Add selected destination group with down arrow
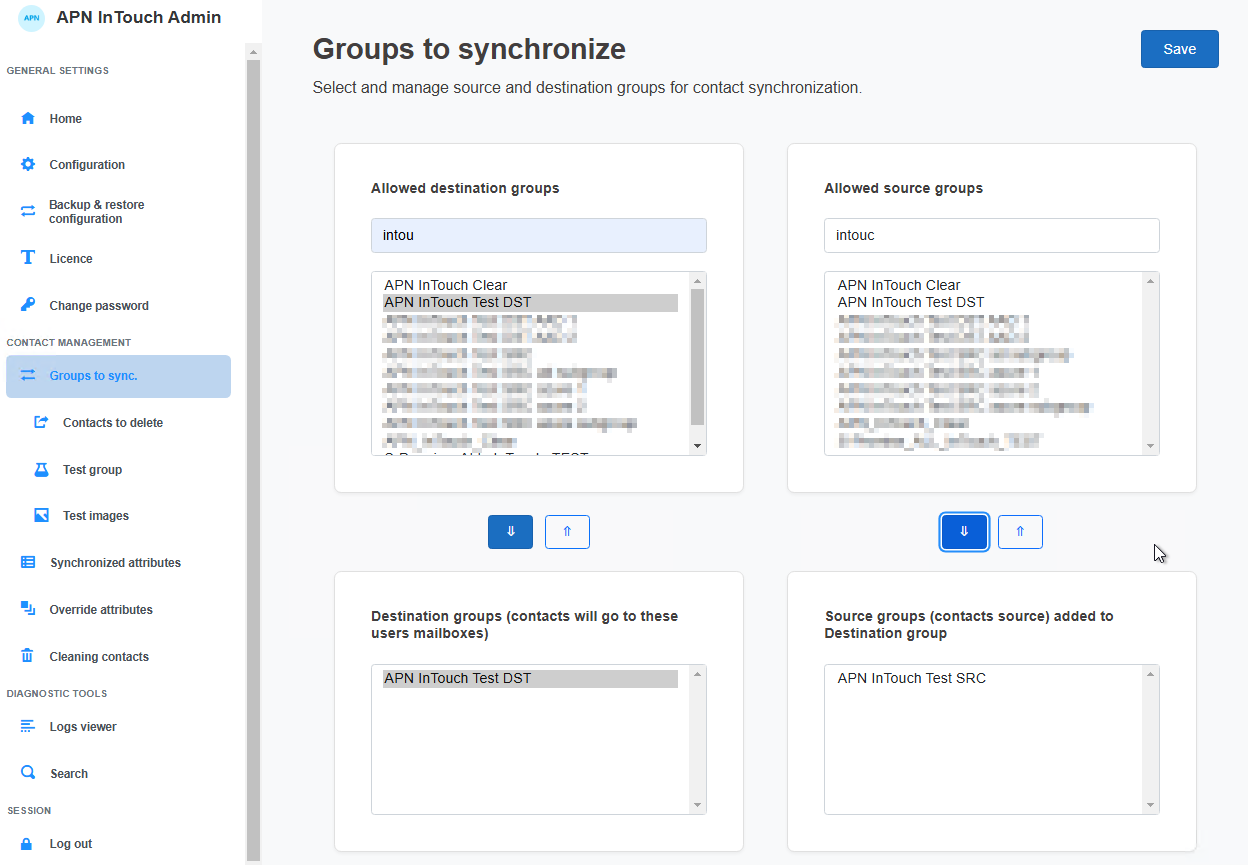This screenshot has width=1248, height=865. point(510,532)
